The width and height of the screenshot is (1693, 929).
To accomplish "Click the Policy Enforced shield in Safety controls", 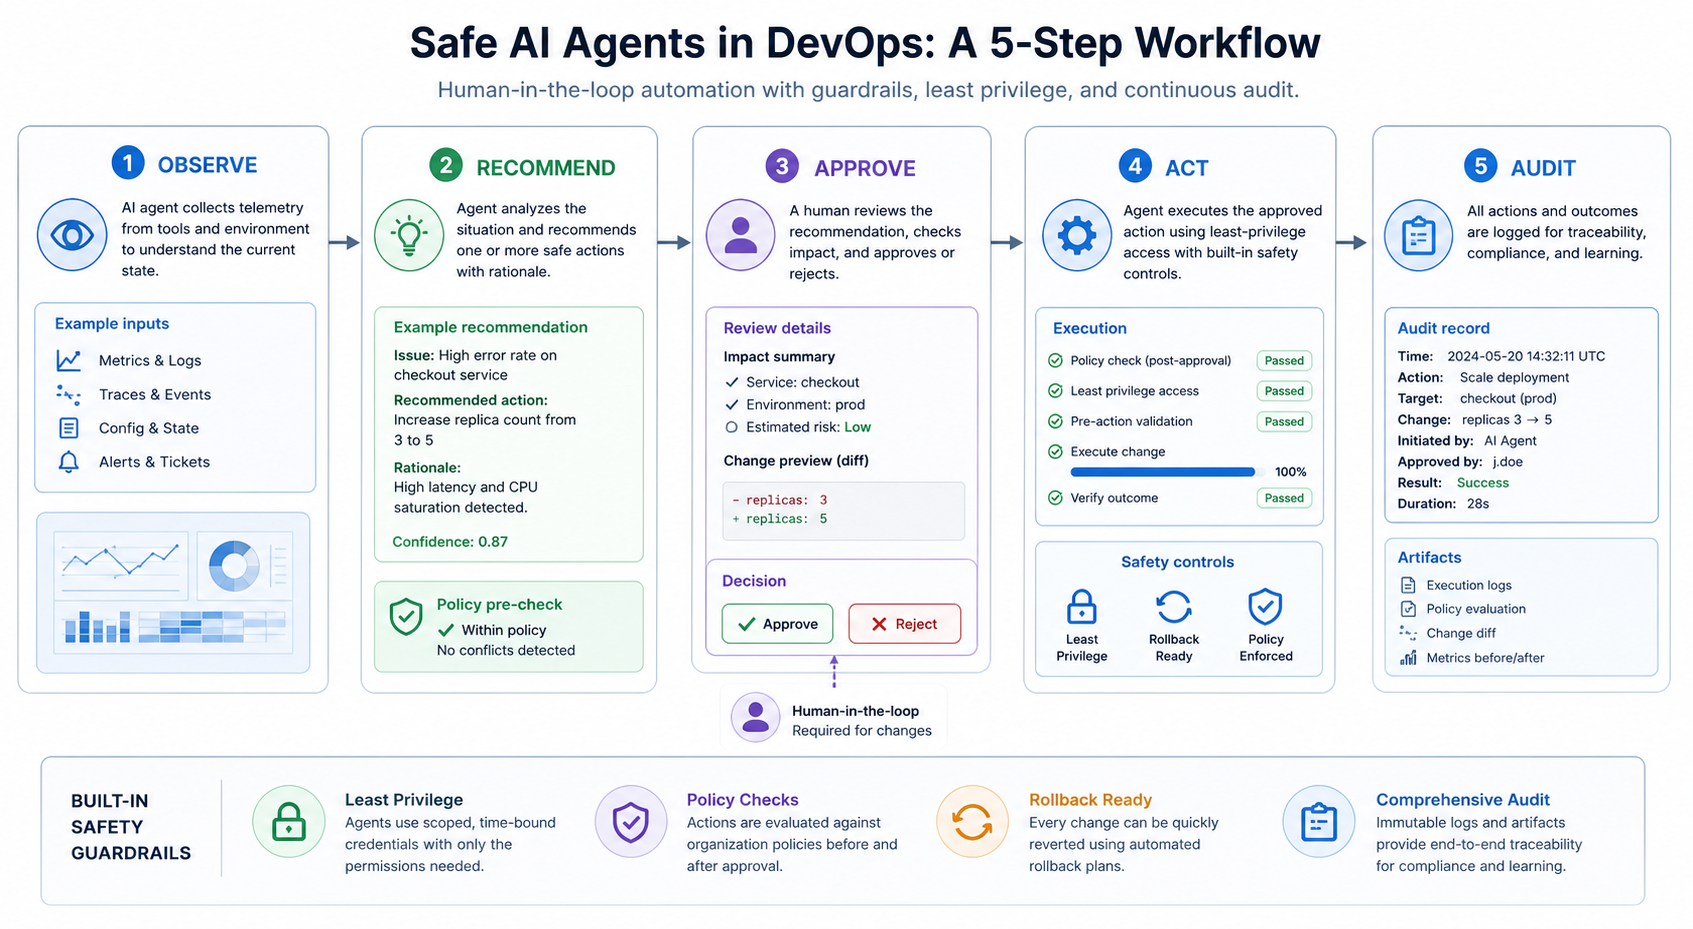I will tap(1265, 606).
